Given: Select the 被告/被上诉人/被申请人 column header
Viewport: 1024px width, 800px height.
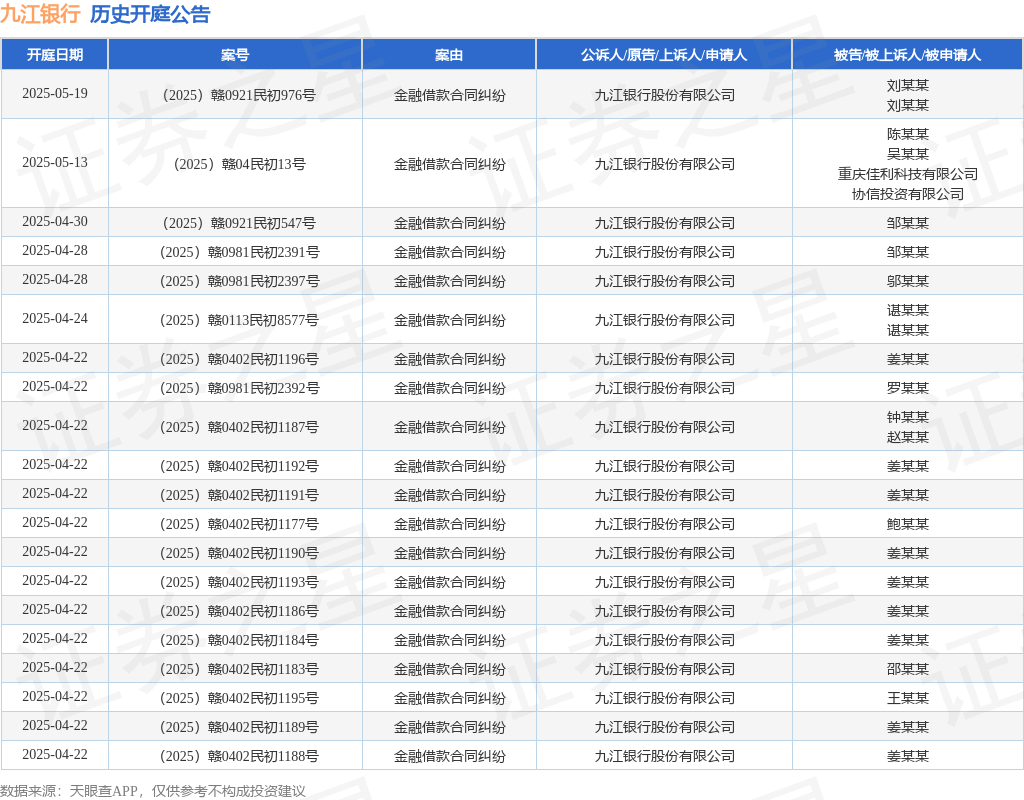Looking at the screenshot, I should point(908,55).
